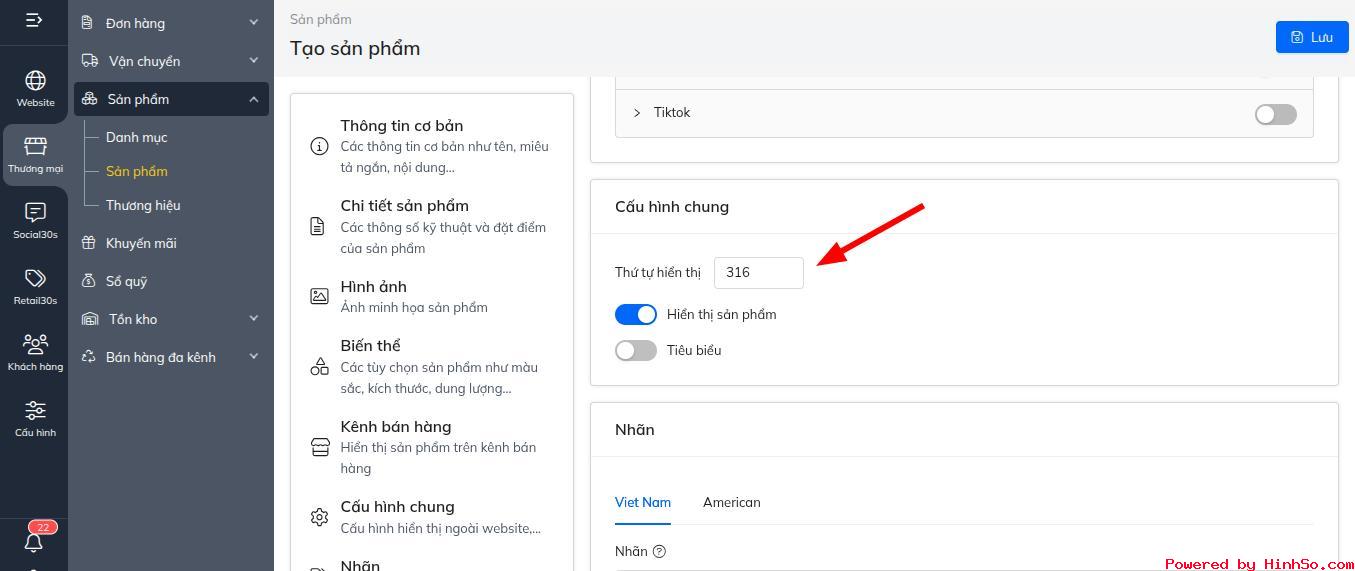Screen dimensions: 1355x571
Task: Turn off Hiển thị sản phẩm switch
Action: (636, 315)
